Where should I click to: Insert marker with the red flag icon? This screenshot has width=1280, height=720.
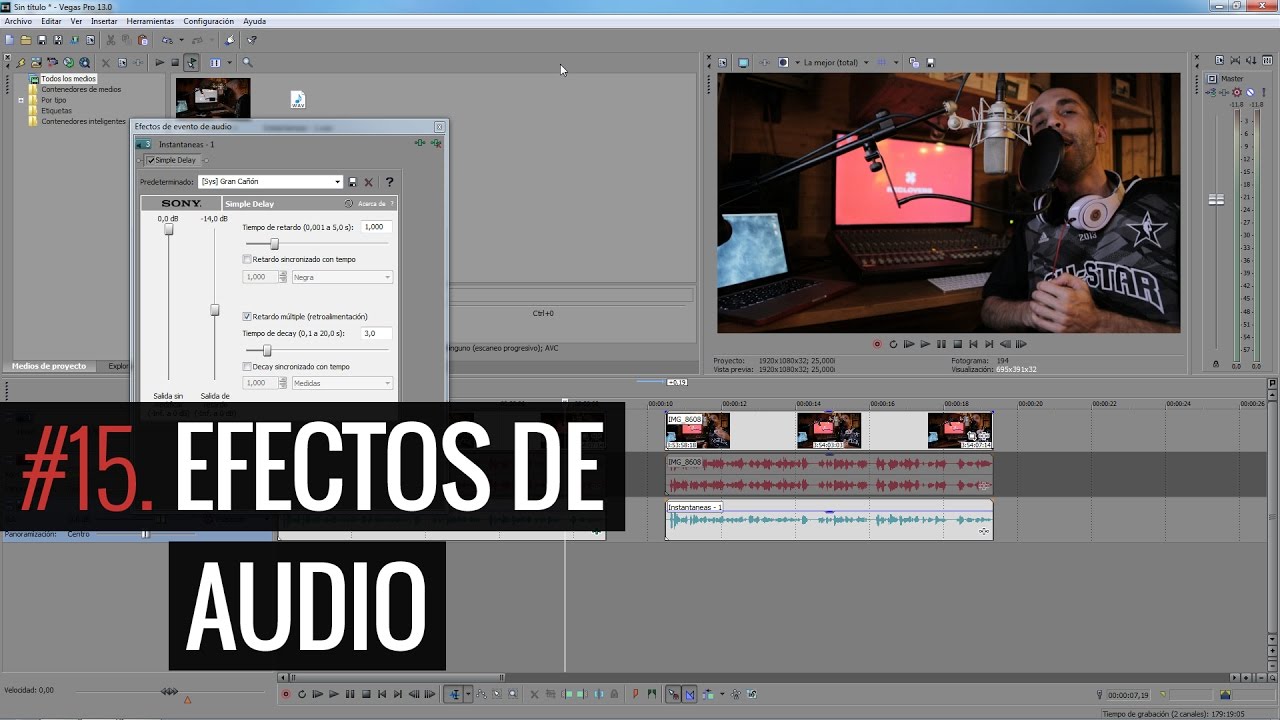pos(636,694)
